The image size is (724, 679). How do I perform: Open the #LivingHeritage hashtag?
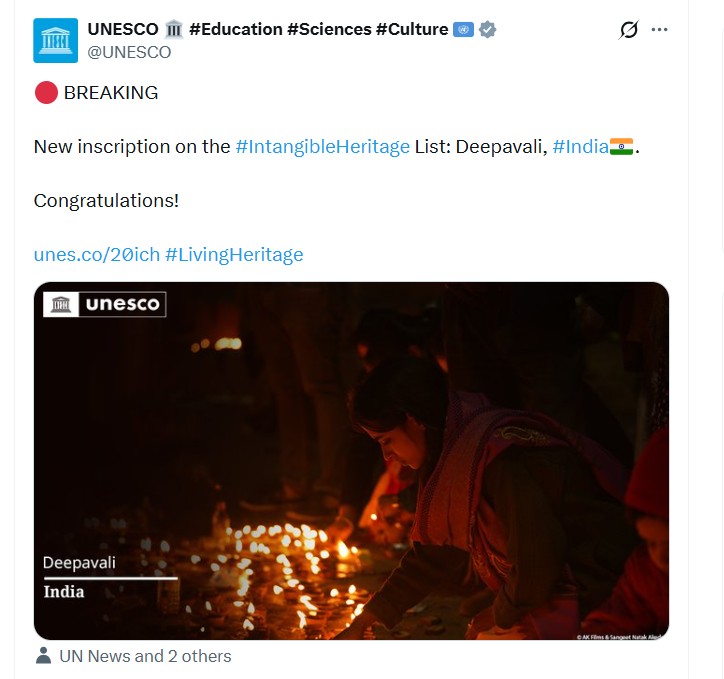click(x=234, y=254)
